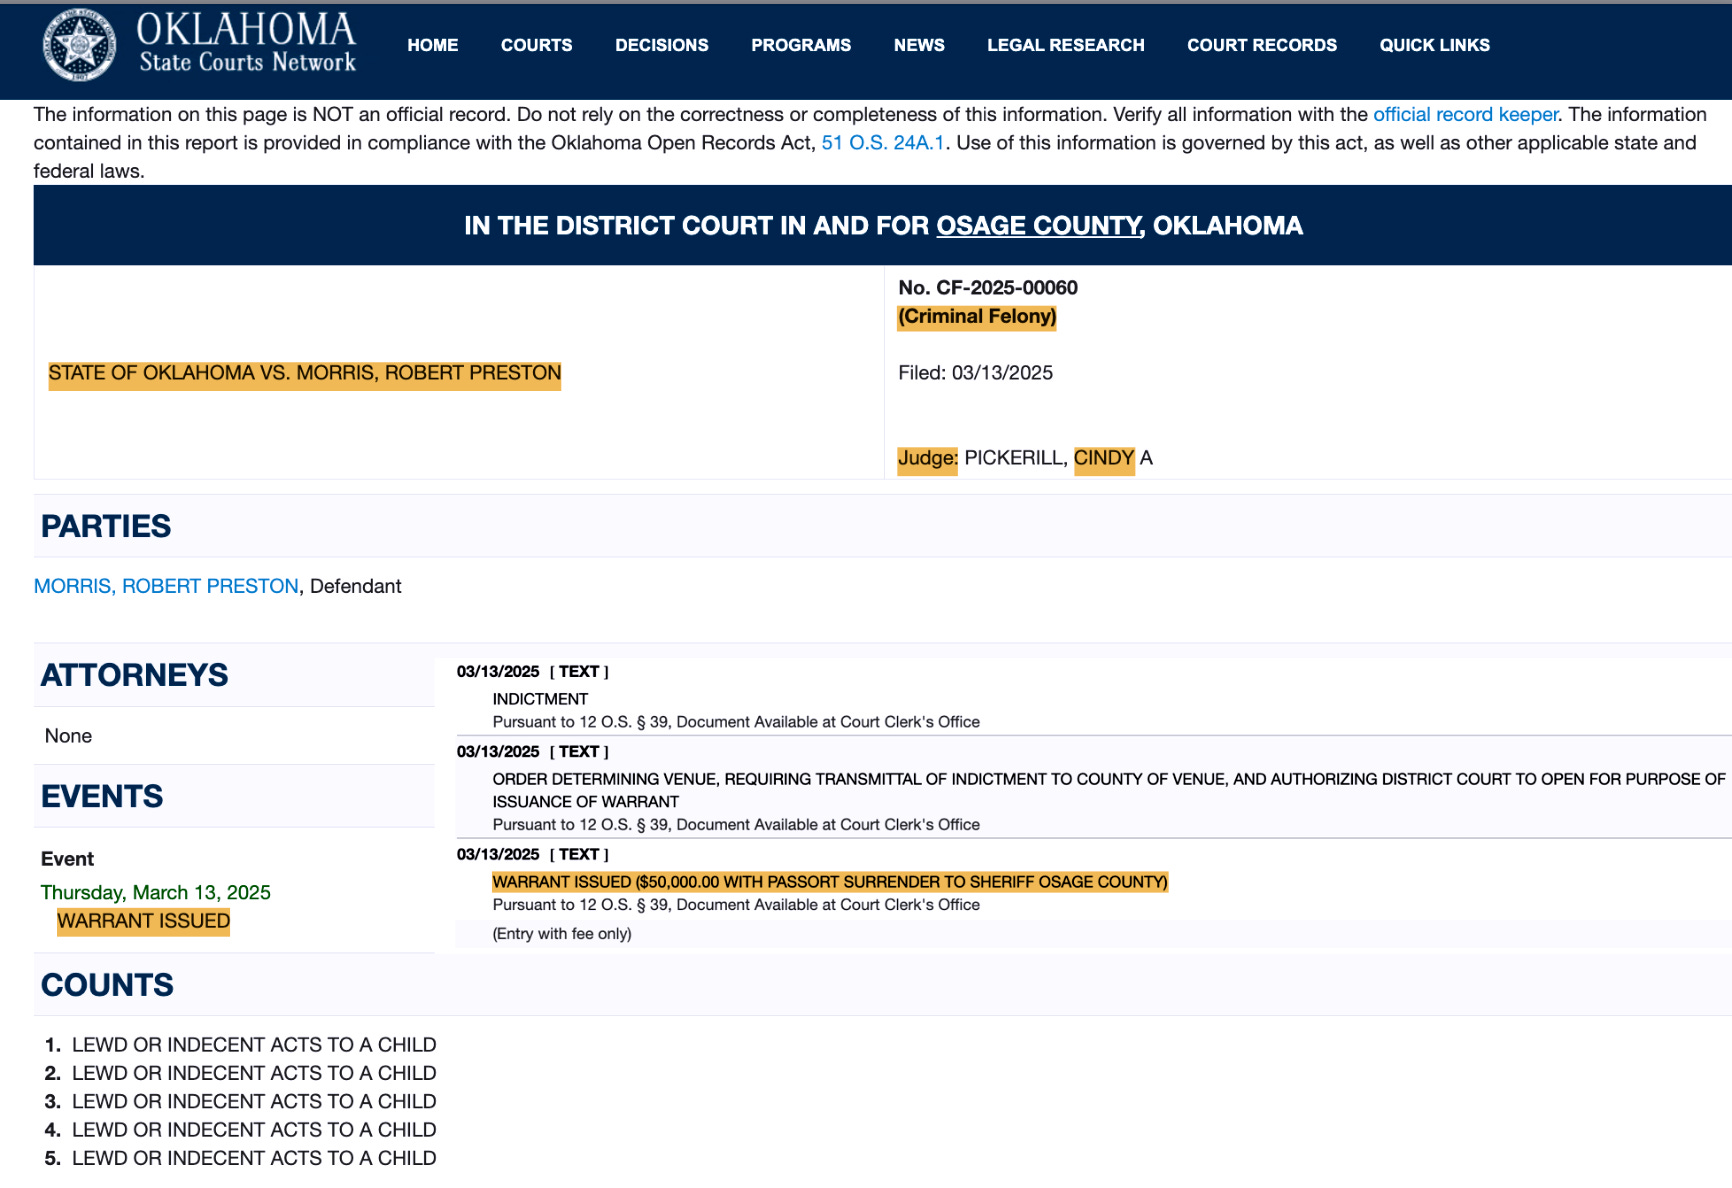1732x1188 pixels.
Task: Open the NEWS menu
Action: 919,45
